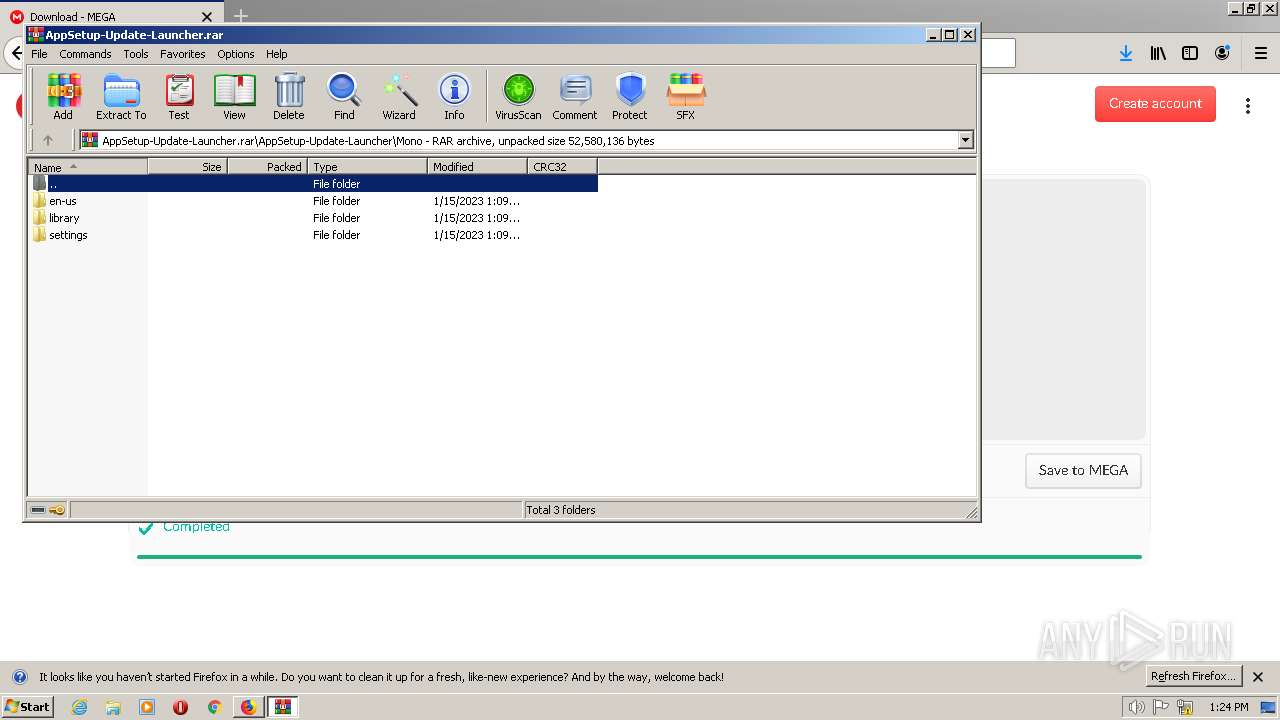Click the Create account button on MEGA
Viewport: 1280px width, 720px height.
[x=1155, y=103]
